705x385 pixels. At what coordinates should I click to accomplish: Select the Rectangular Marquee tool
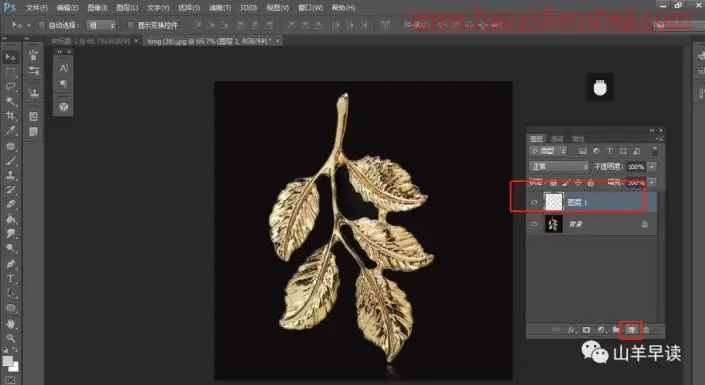(10, 72)
